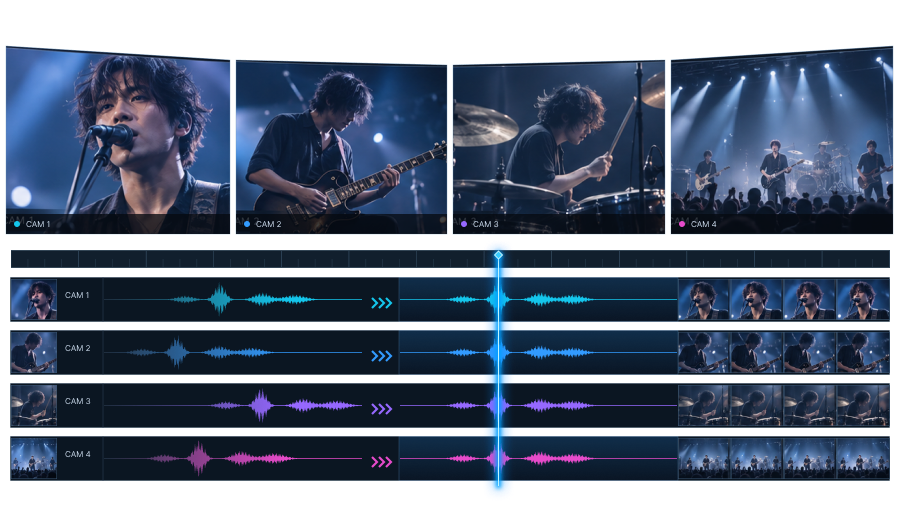Click the last filmstrip frame on the CAM 2 track

863,352
